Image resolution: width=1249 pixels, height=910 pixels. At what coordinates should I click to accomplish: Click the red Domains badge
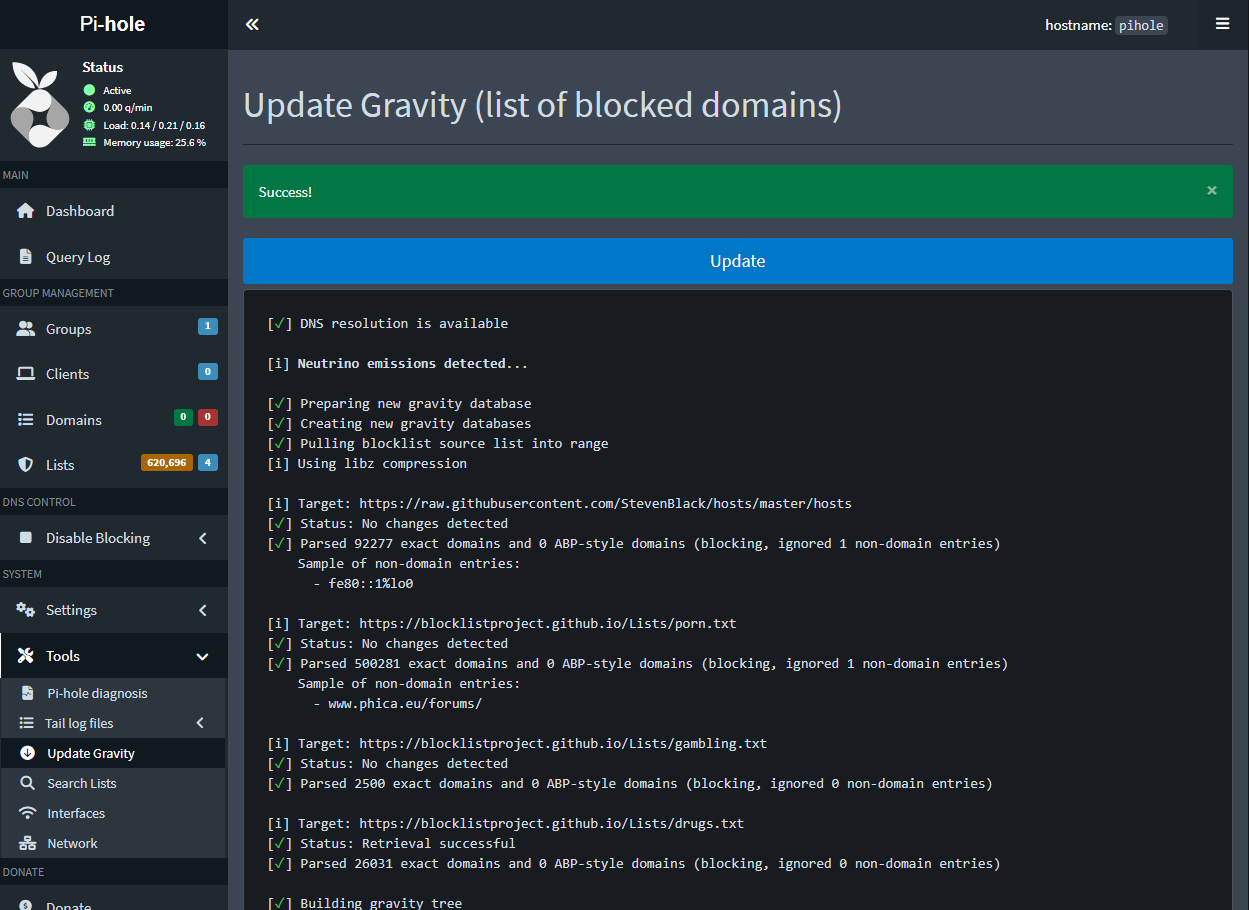point(208,417)
